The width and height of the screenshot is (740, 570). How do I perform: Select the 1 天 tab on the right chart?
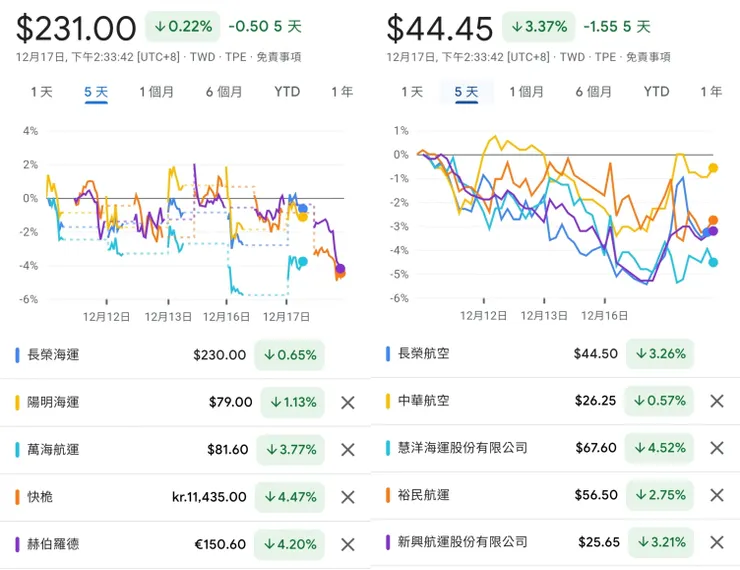pyautogui.click(x=412, y=92)
